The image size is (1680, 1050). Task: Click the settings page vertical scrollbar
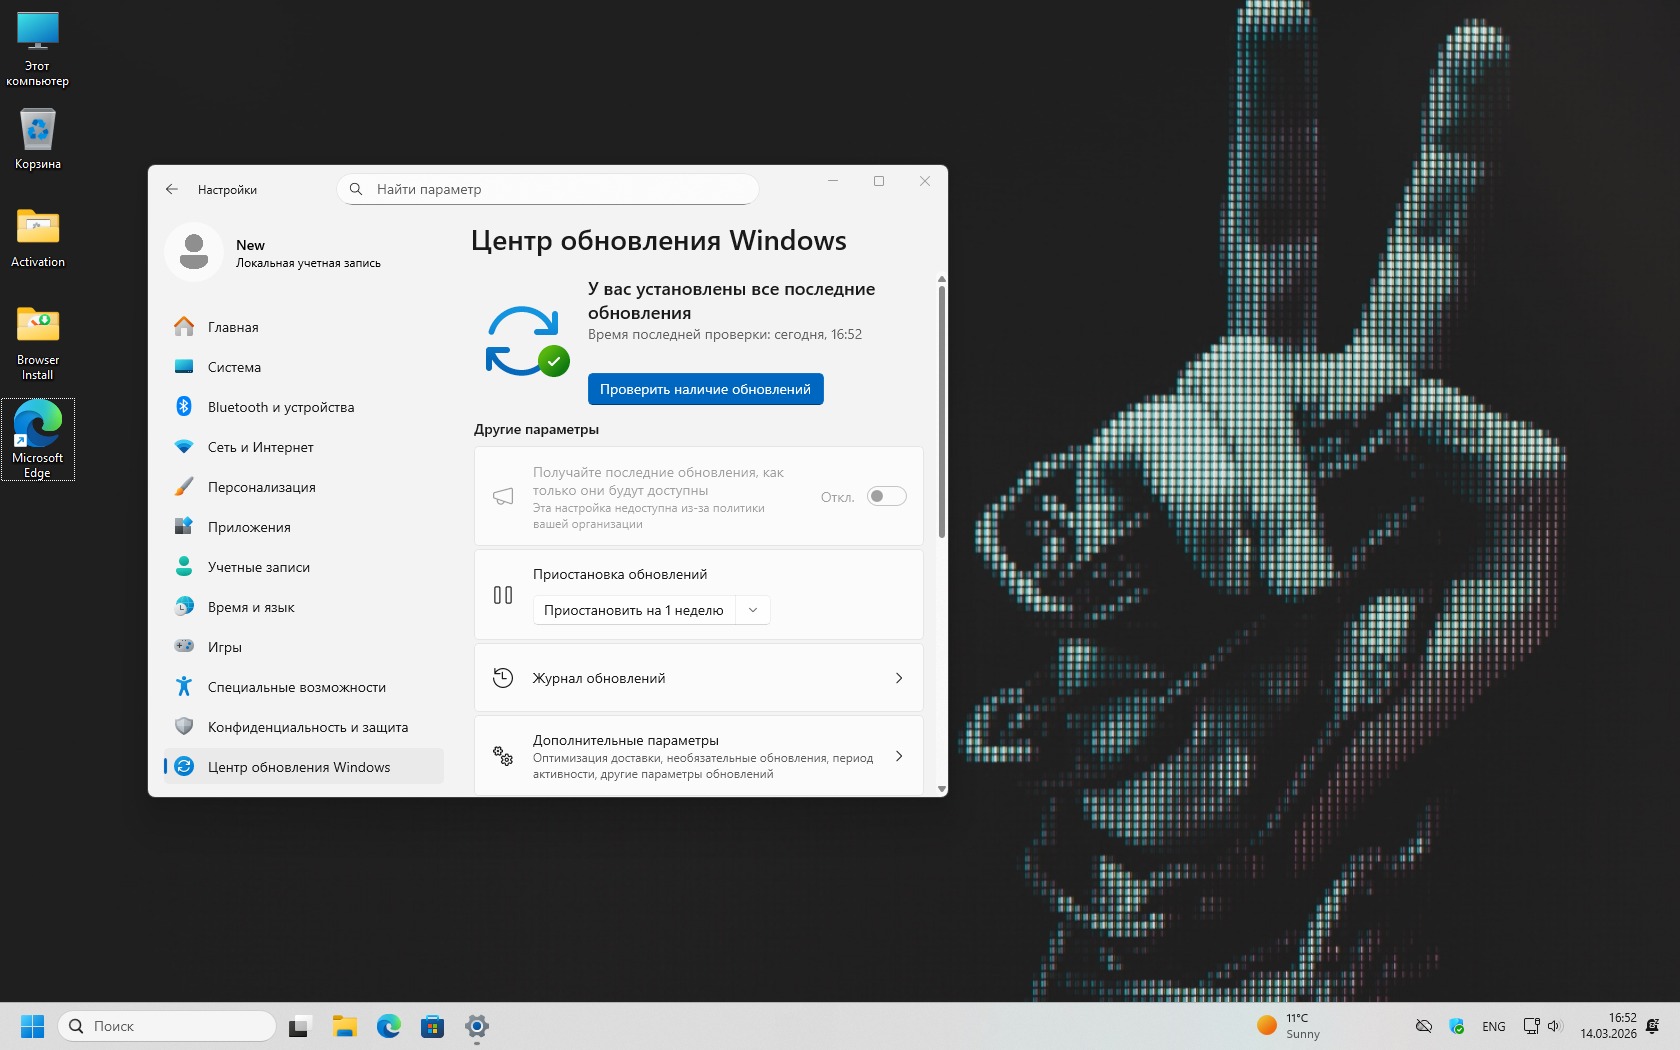pos(941,412)
